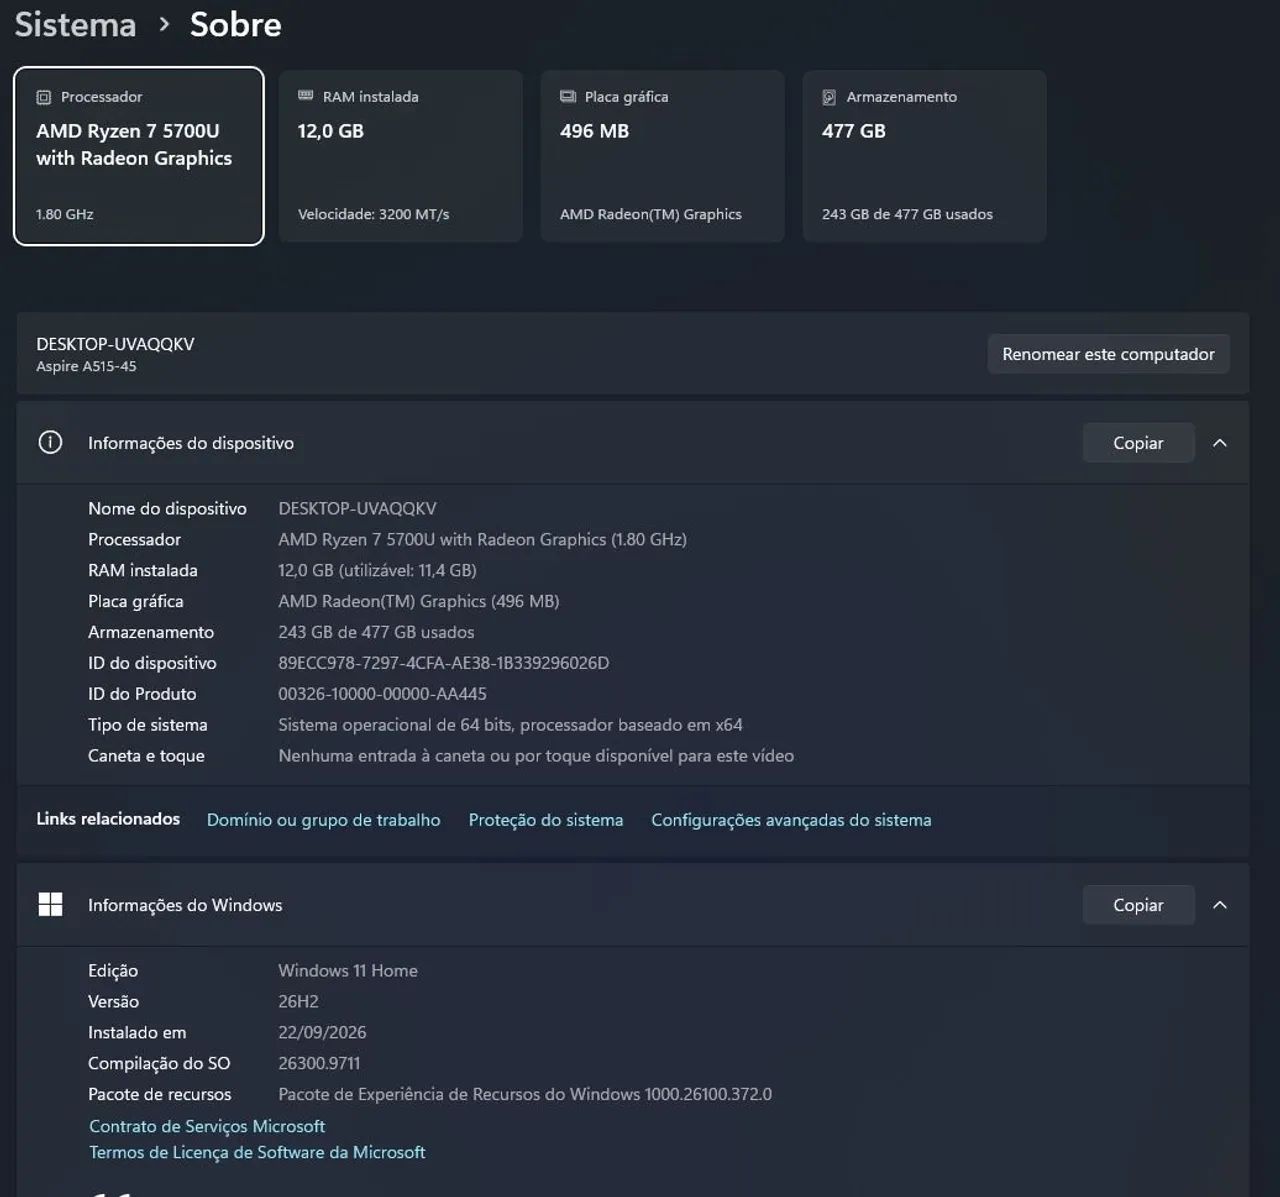This screenshot has width=1280, height=1197.
Task: Open Domínio ou grupo de trabalho link
Action: pos(323,820)
